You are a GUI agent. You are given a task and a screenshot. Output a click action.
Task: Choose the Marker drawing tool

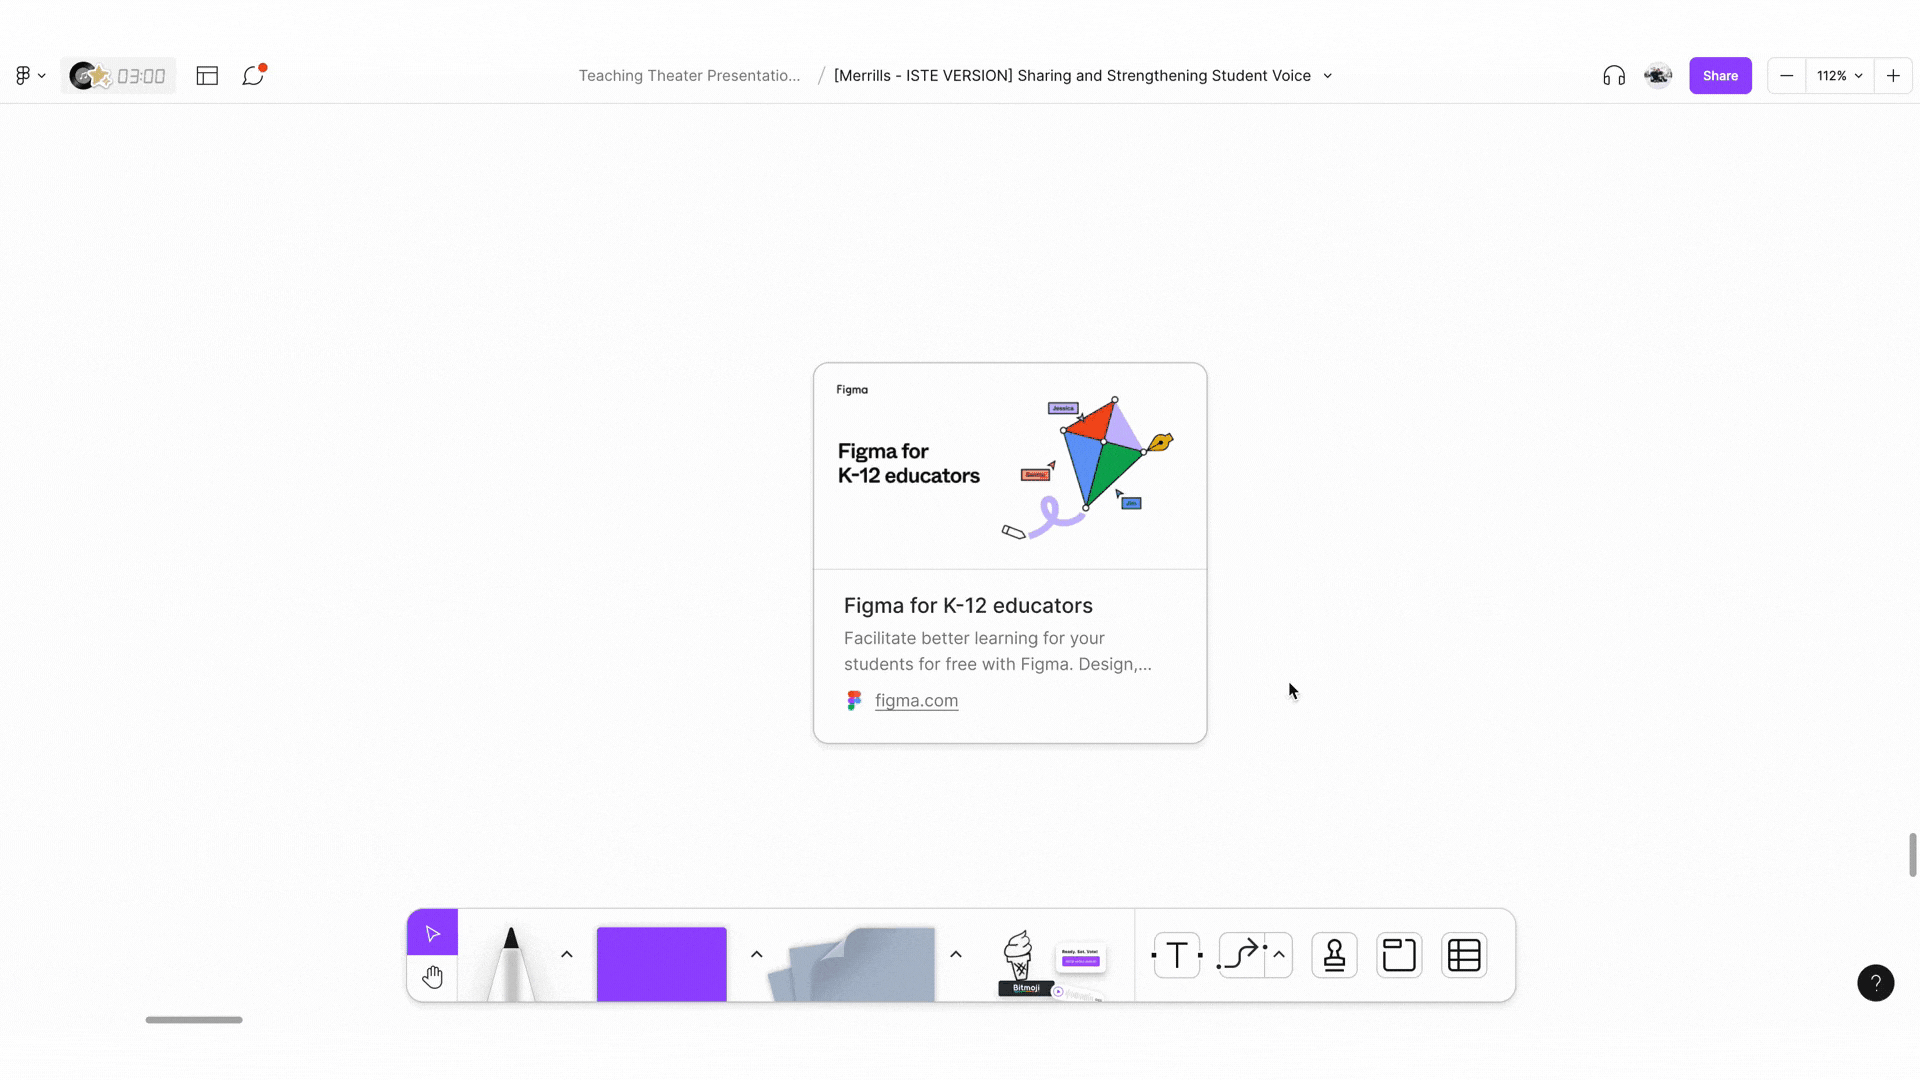(512, 960)
